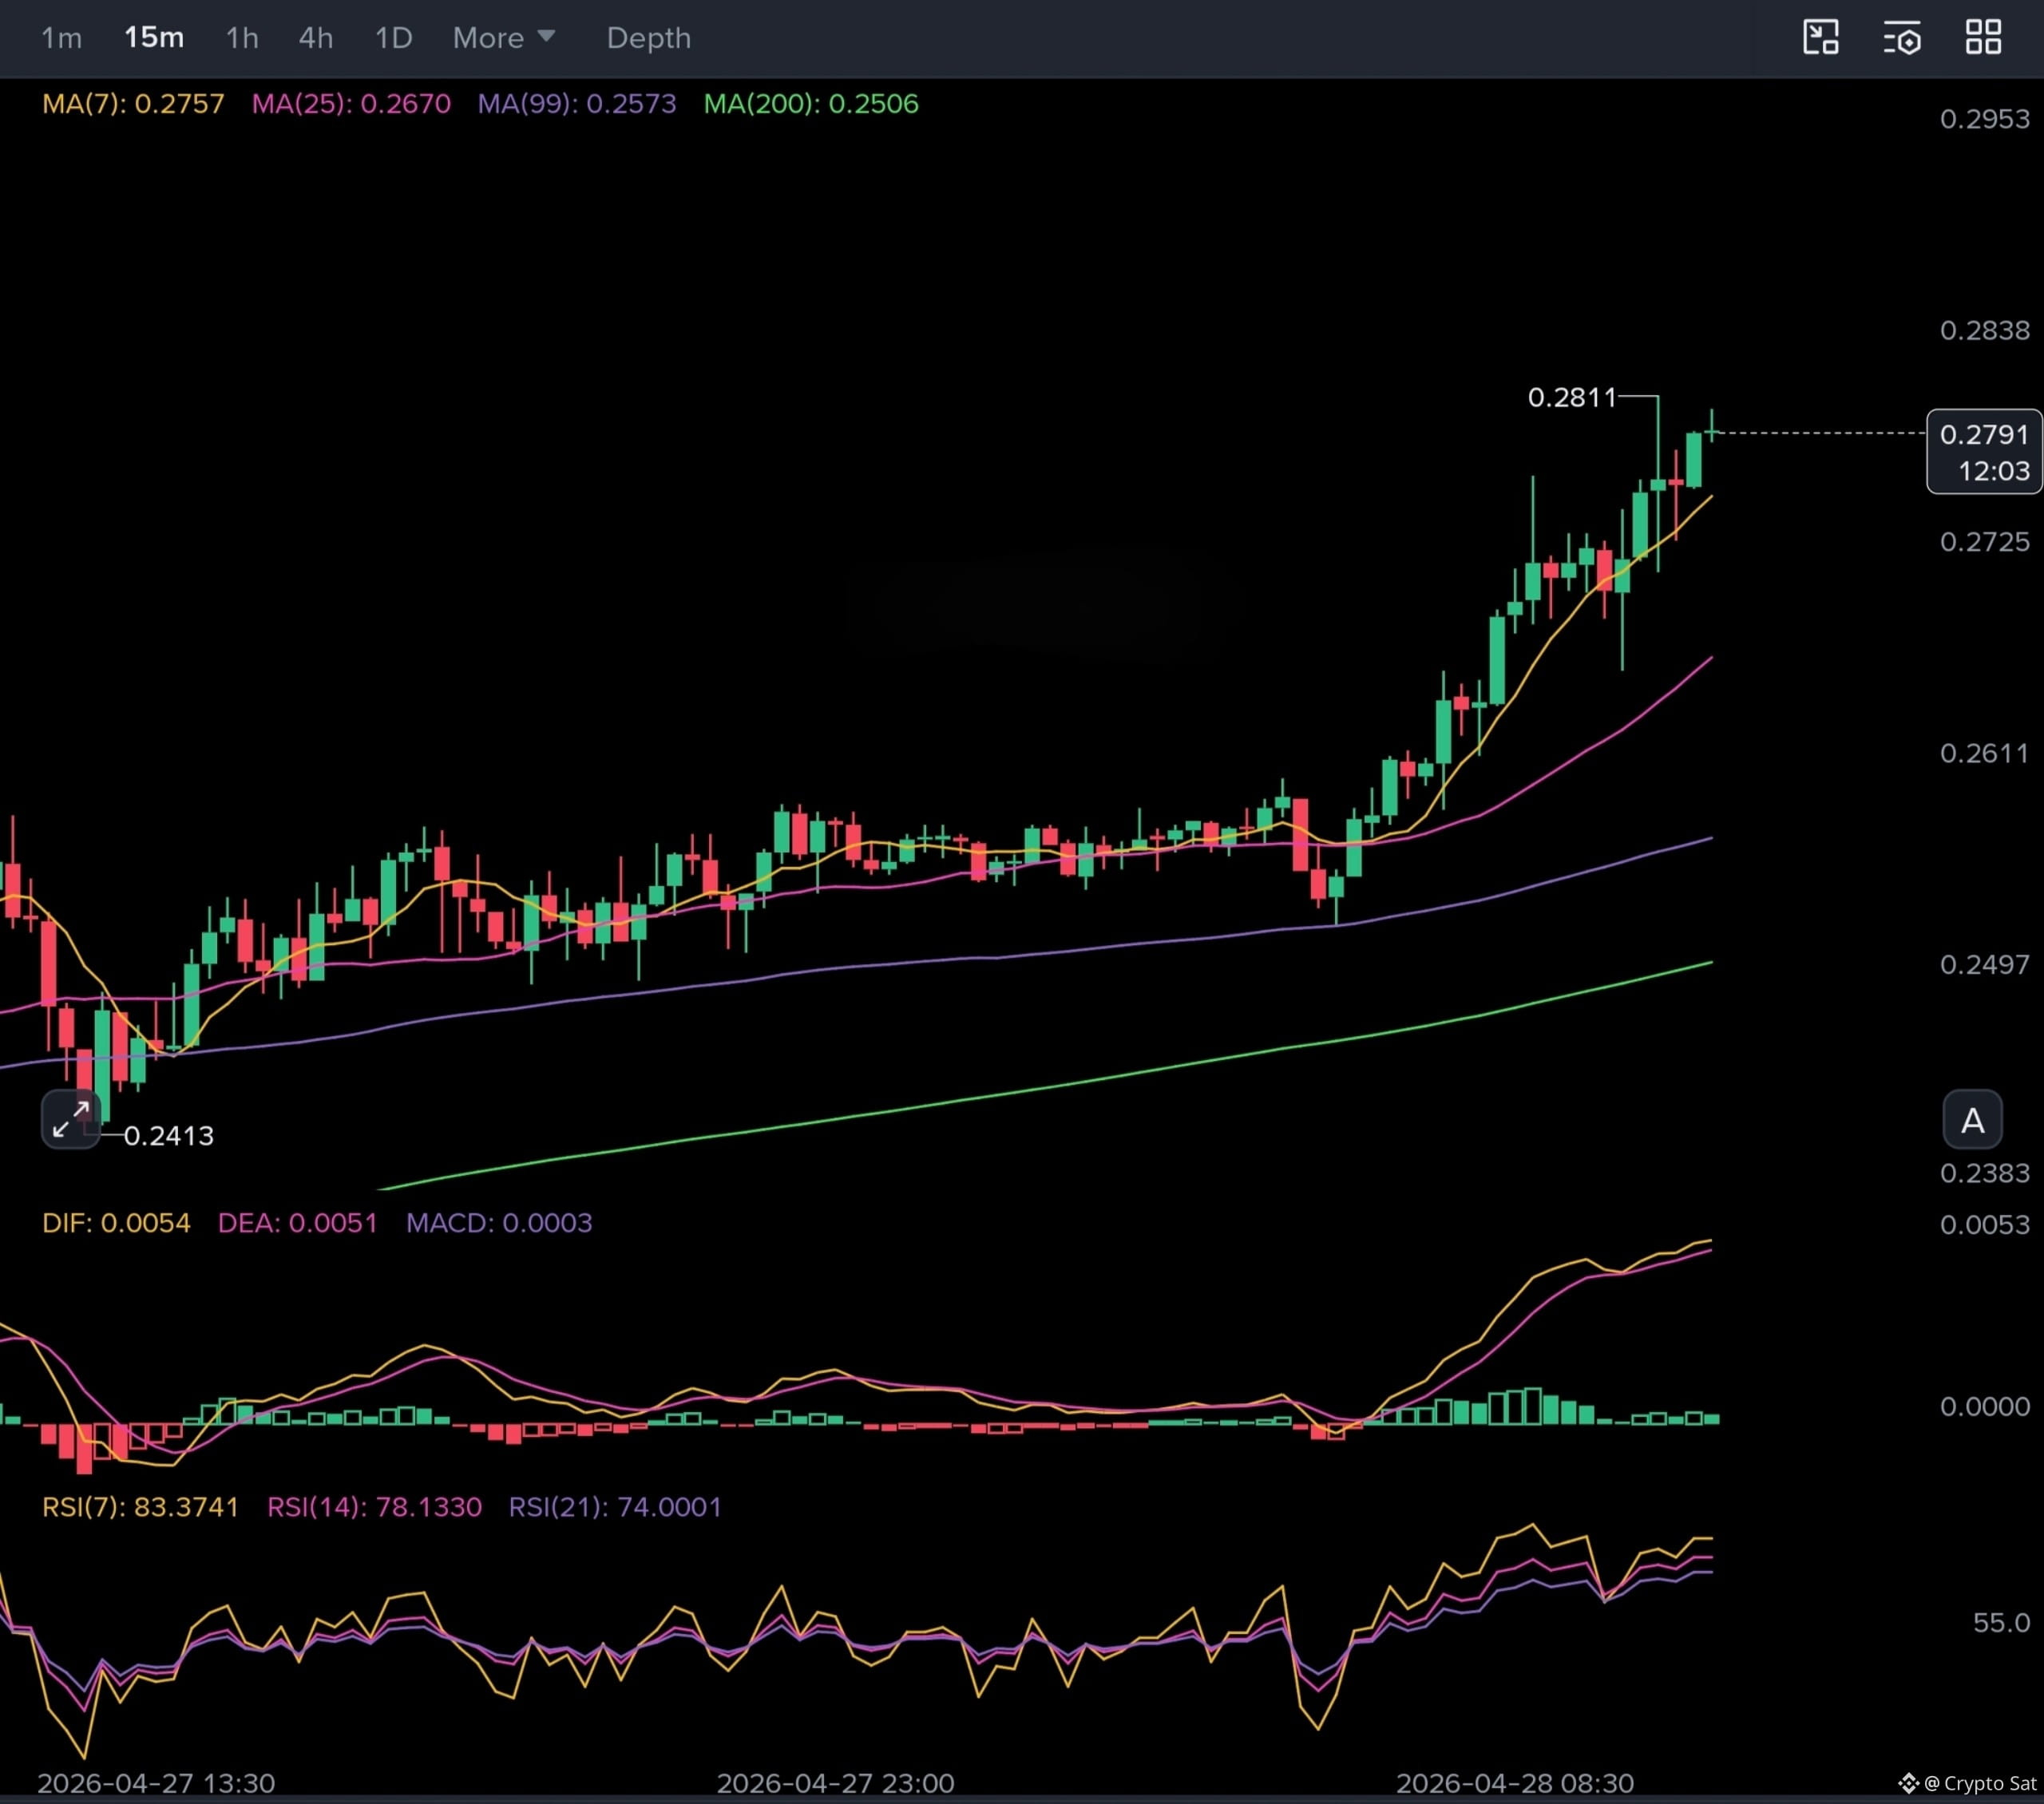
Task: Click the MA(25): 0.2670 indicator label
Action: pyautogui.click(x=351, y=104)
